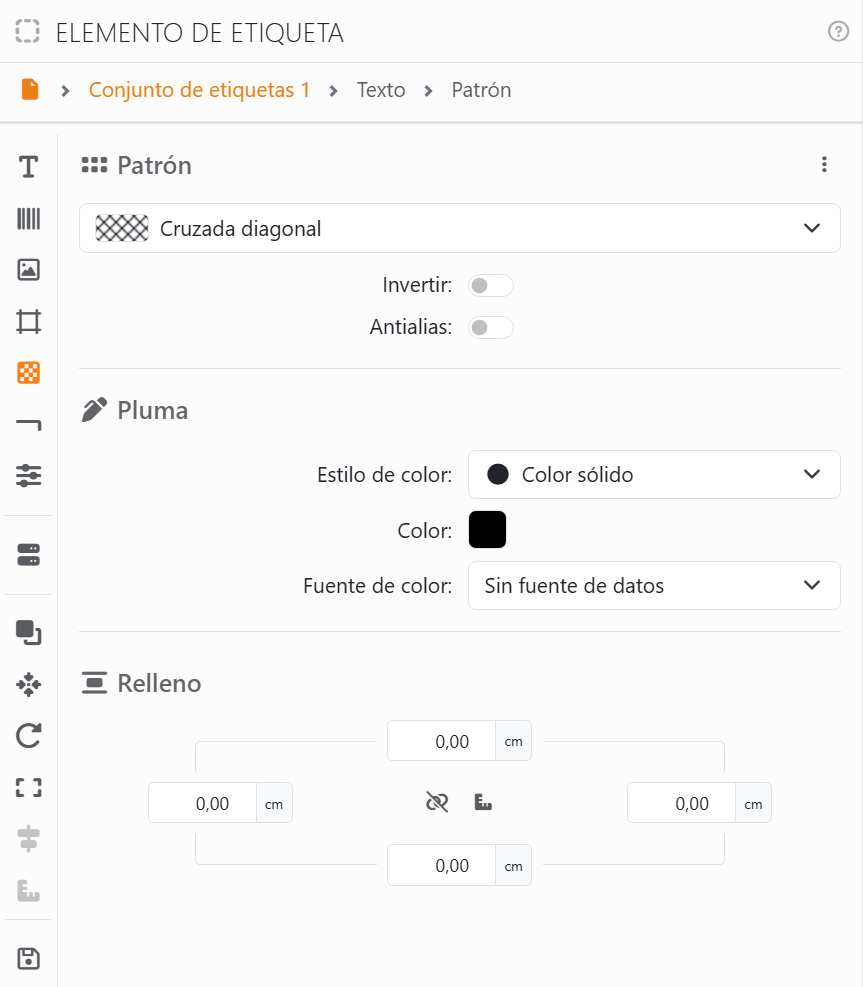Open the Patrón section three-dot menu
Image resolution: width=863 pixels, height=987 pixels.
824,165
